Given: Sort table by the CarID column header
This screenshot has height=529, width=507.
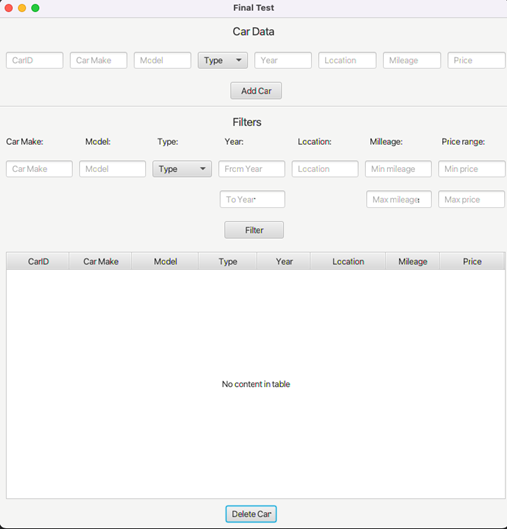Looking at the screenshot, I should click(x=38, y=261).
